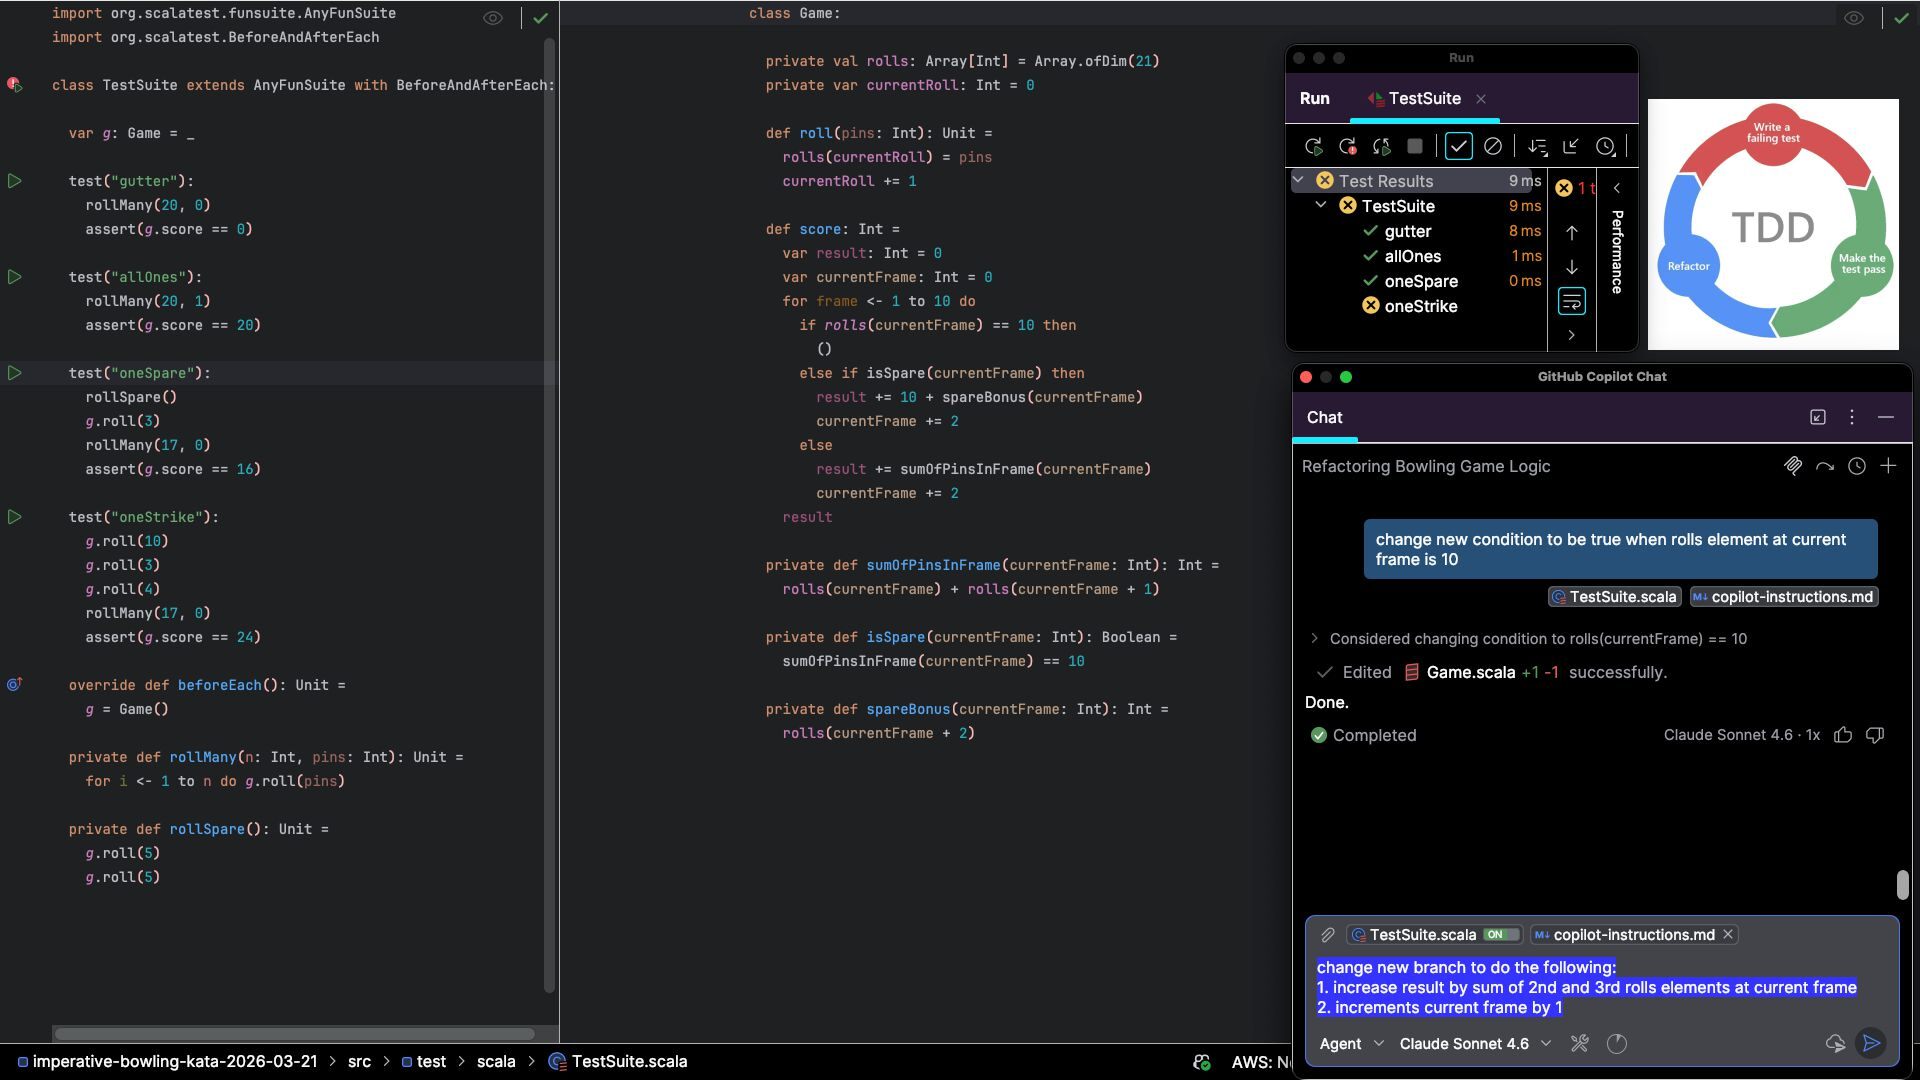Select the Chat tab

(1324, 417)
